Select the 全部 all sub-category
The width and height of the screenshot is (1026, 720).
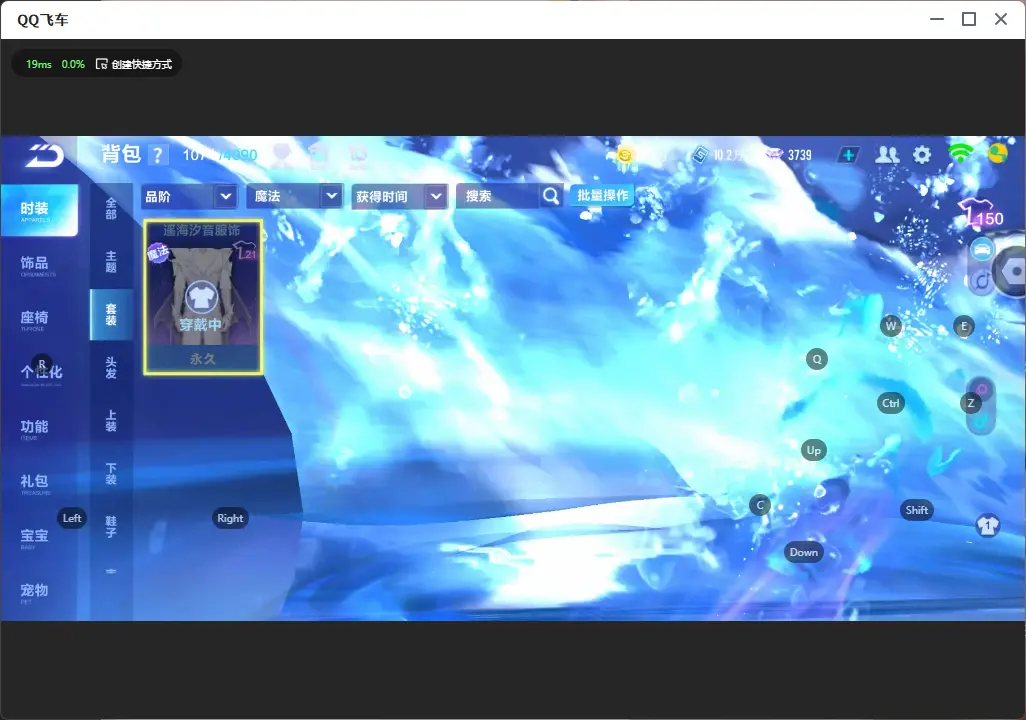pos(111,209)
